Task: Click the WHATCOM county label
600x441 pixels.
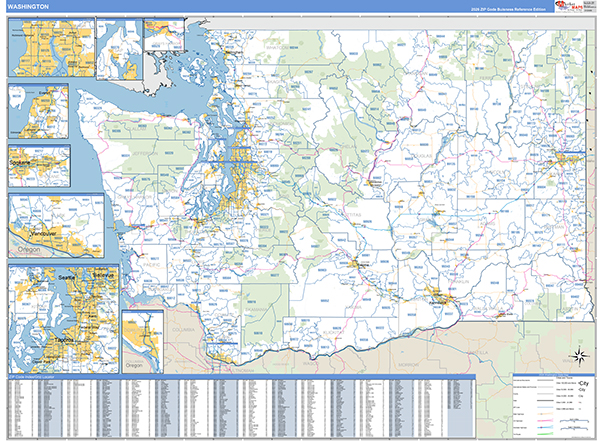Action: click(277, 48)
